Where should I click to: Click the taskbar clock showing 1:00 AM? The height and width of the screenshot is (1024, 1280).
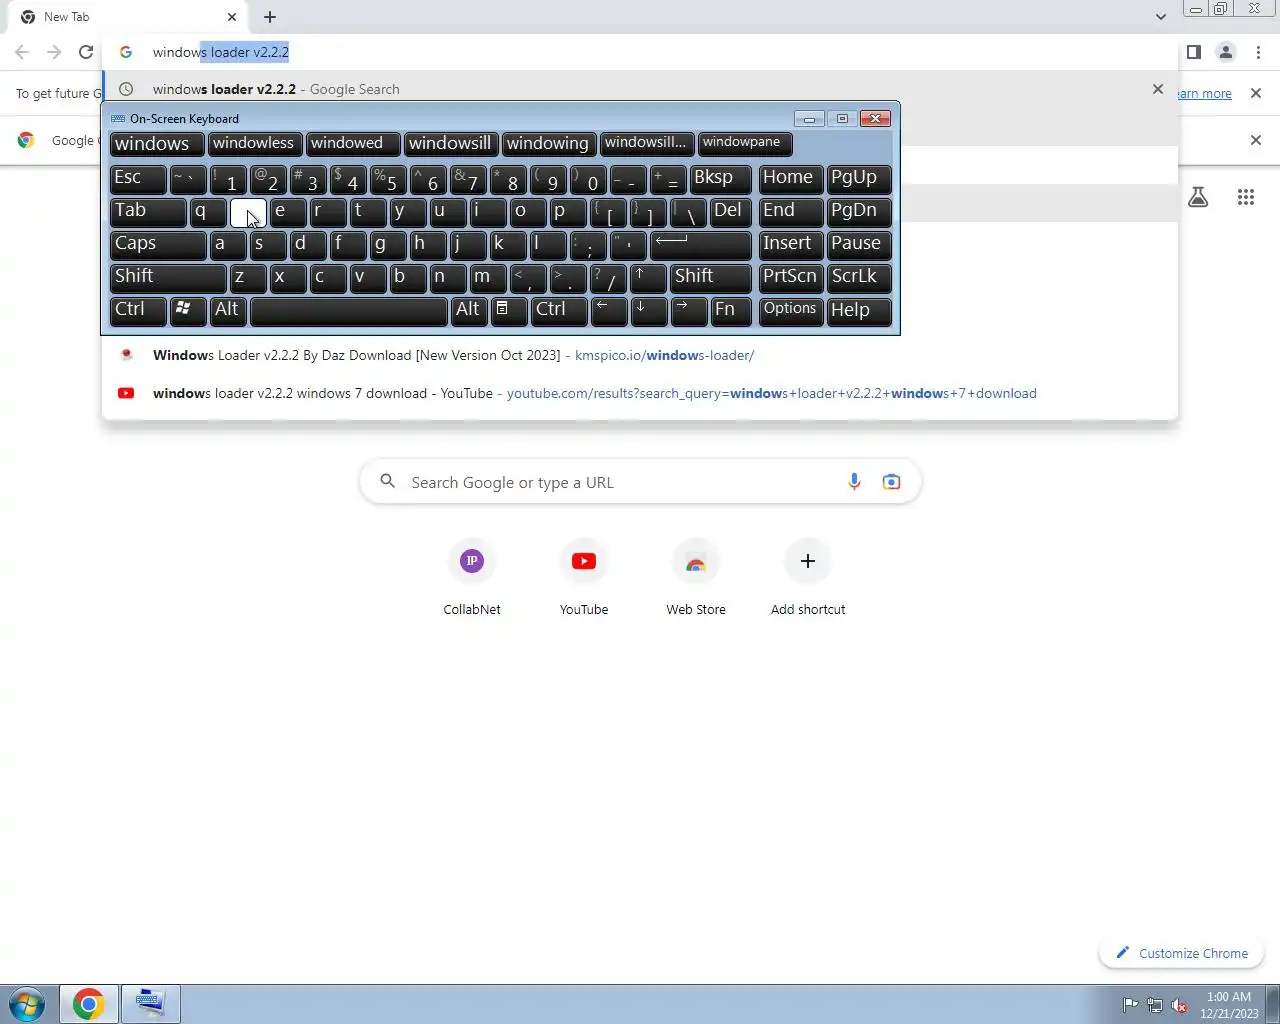[x=1229, y=1005]
